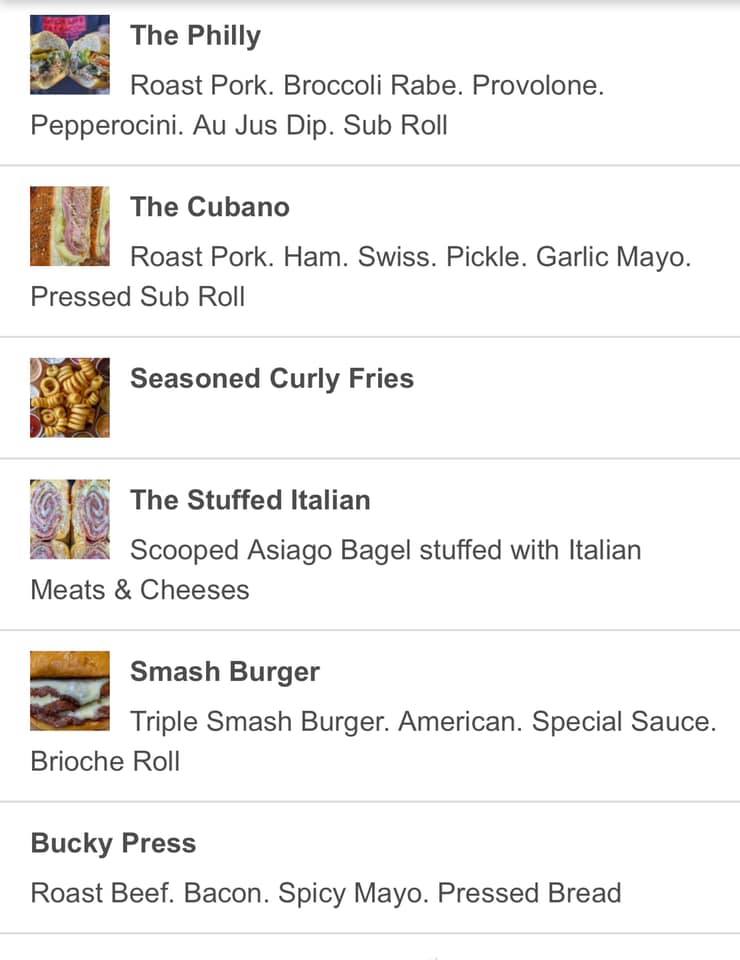Tap the Smash Burger title
Viewport: 740px width, 960px height.
225,671
